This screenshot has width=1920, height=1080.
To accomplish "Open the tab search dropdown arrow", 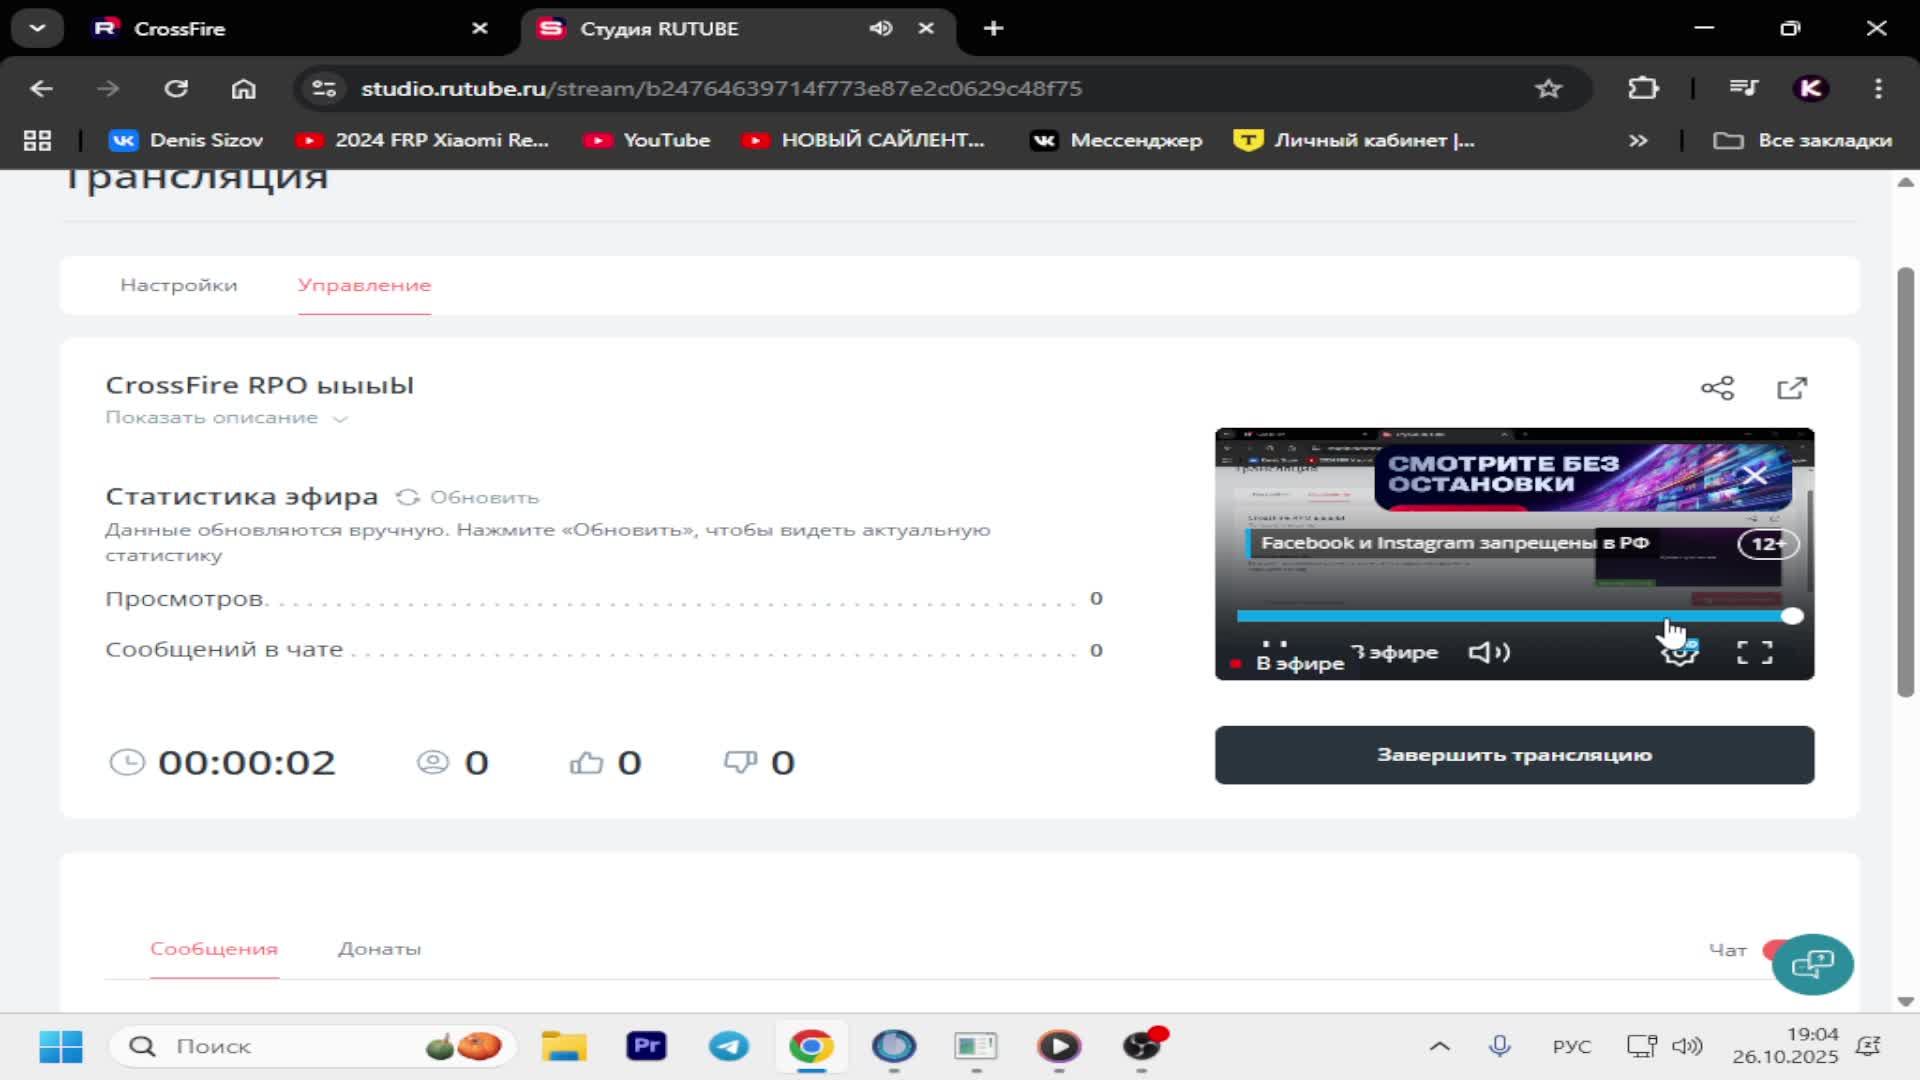I will pos(37,28).
